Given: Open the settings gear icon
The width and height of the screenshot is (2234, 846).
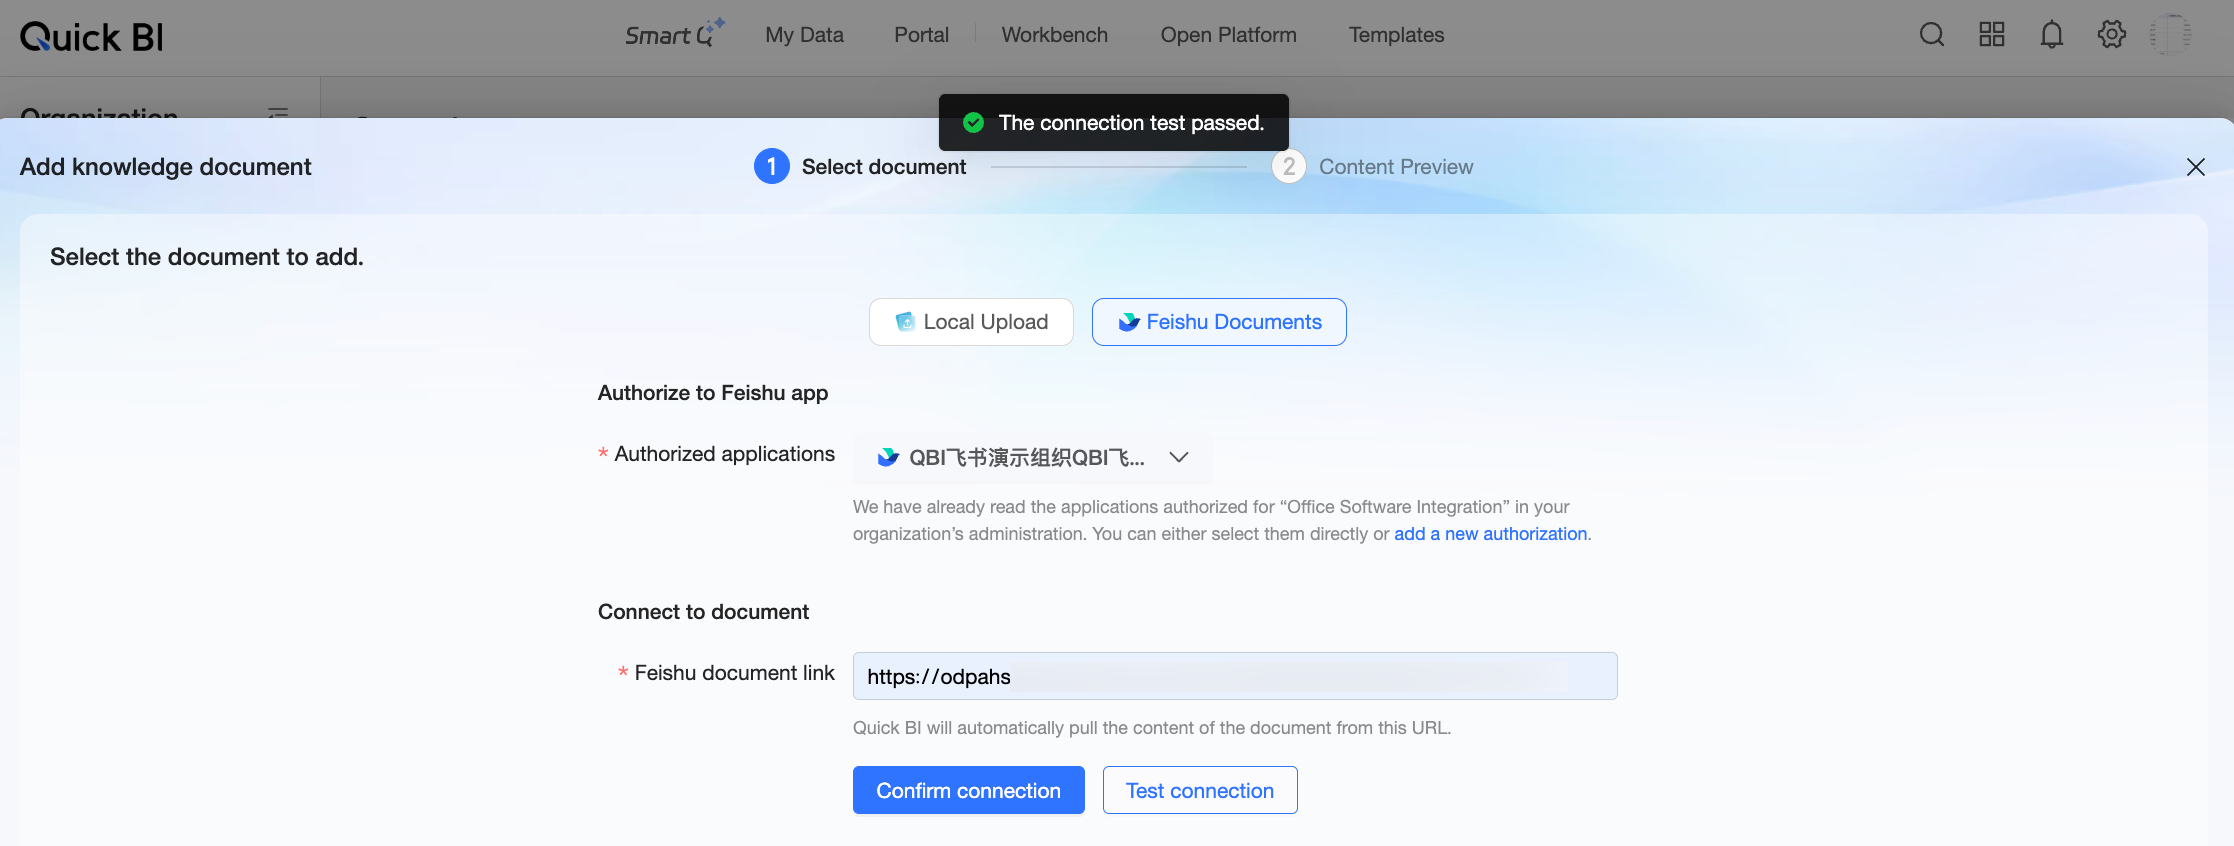Looking at the screenshot, I should pos(2112,35).
